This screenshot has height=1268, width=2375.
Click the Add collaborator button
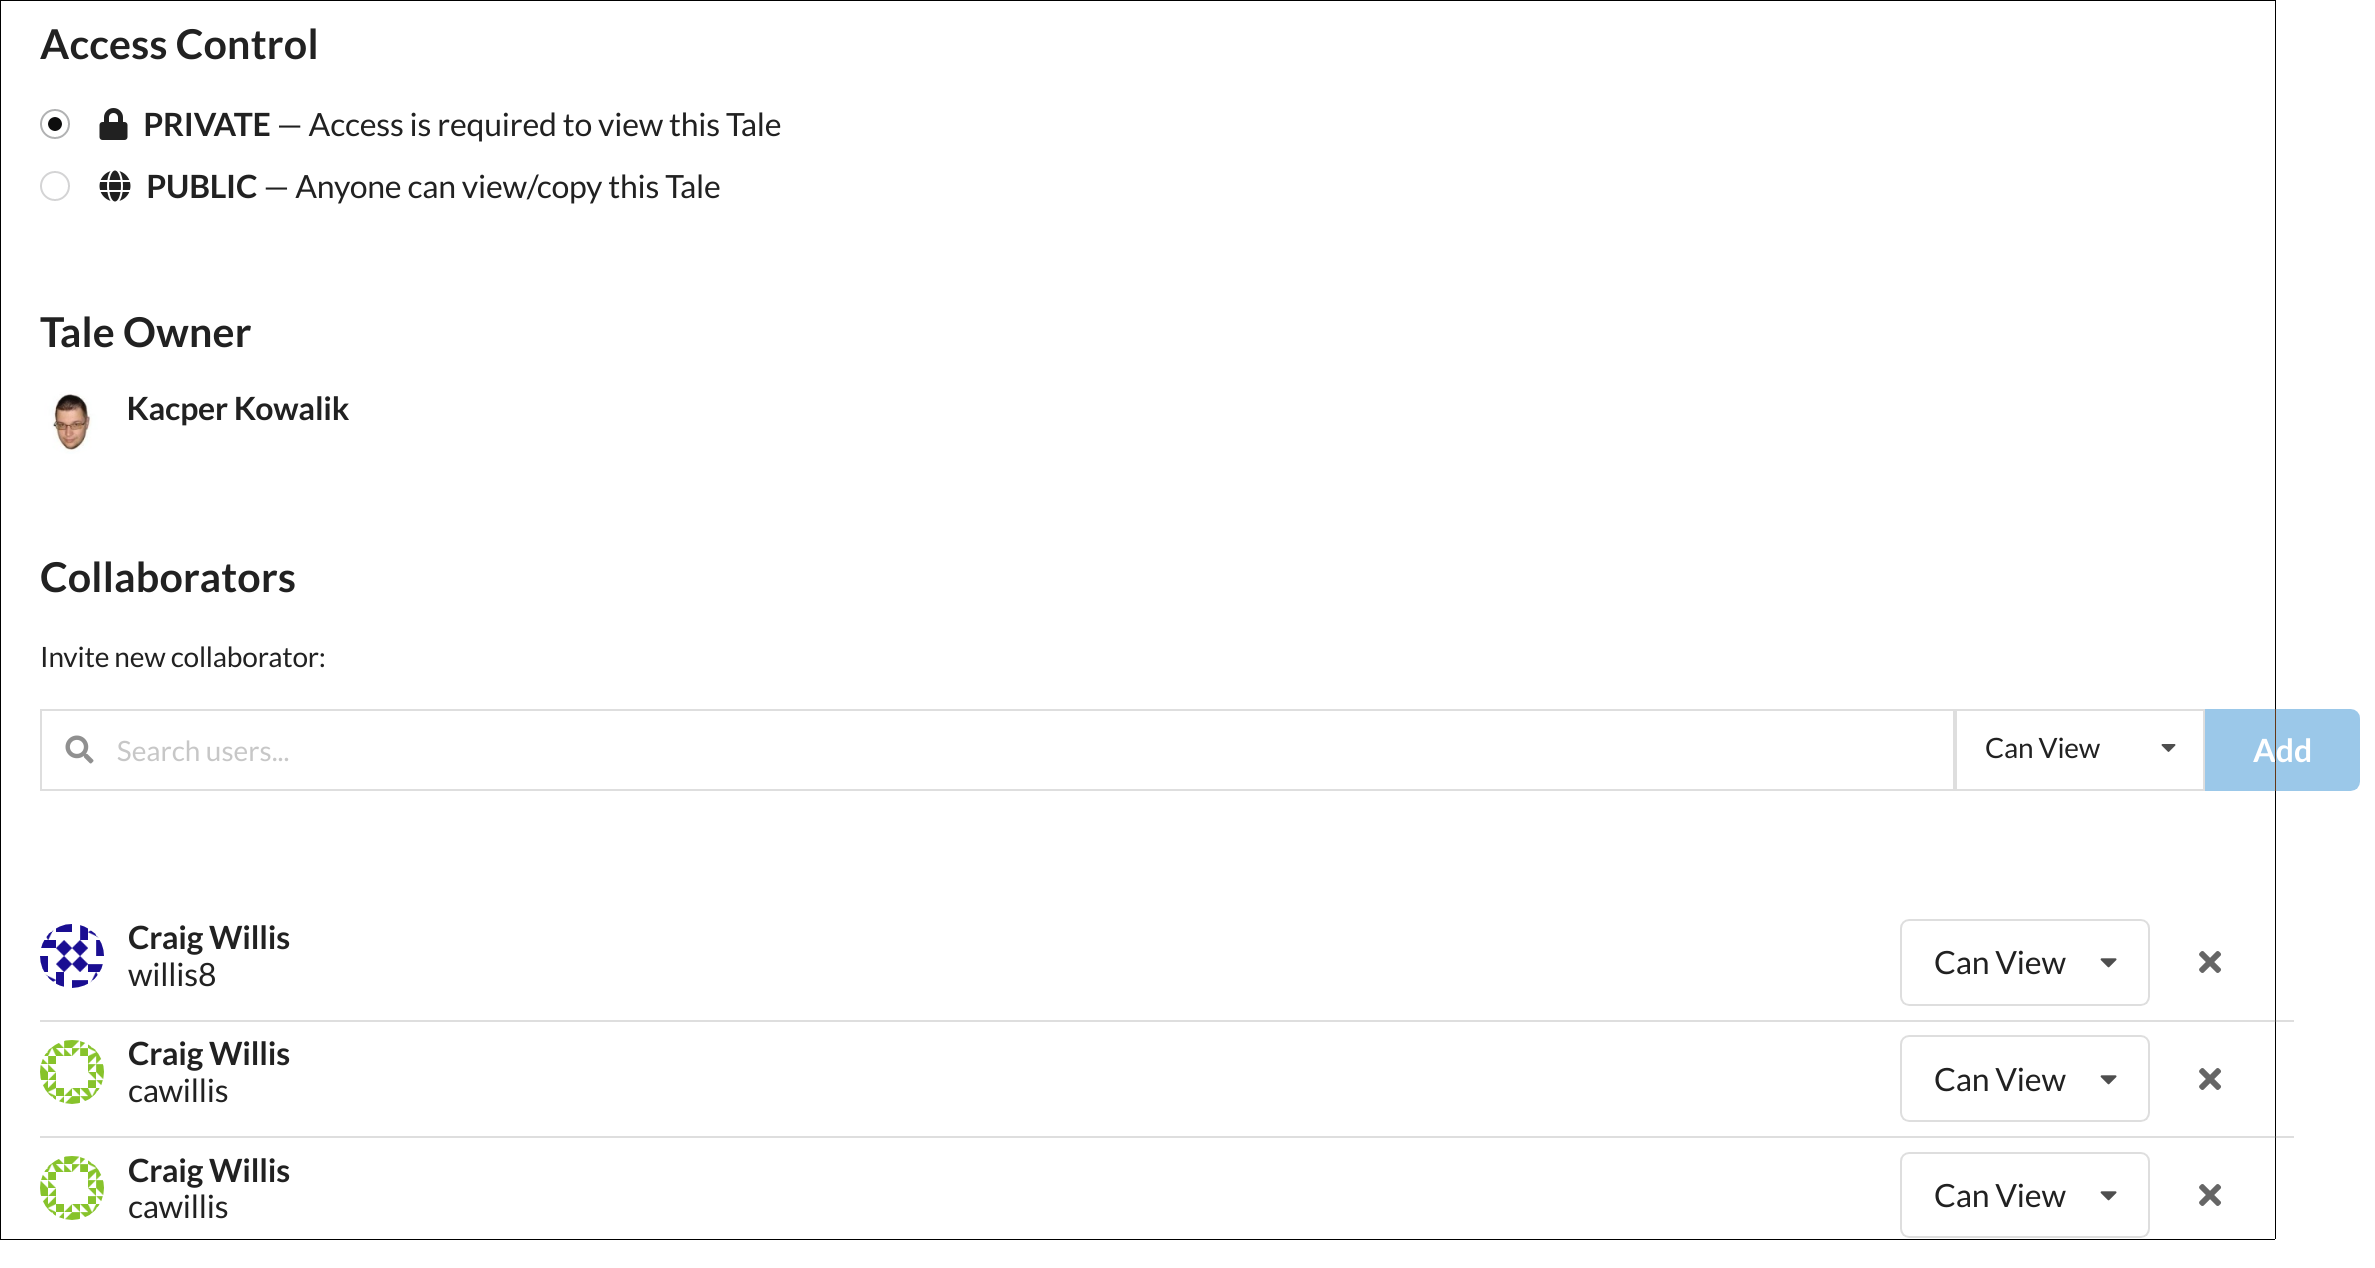2281,749
